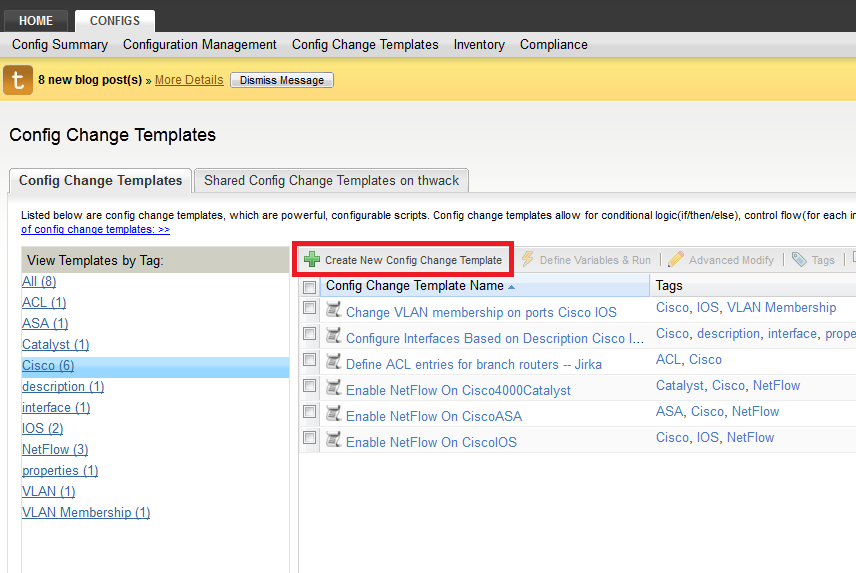Click script icon beside Enable NetFlow On CiscoASA
The image size is (856, 573).
334,414
